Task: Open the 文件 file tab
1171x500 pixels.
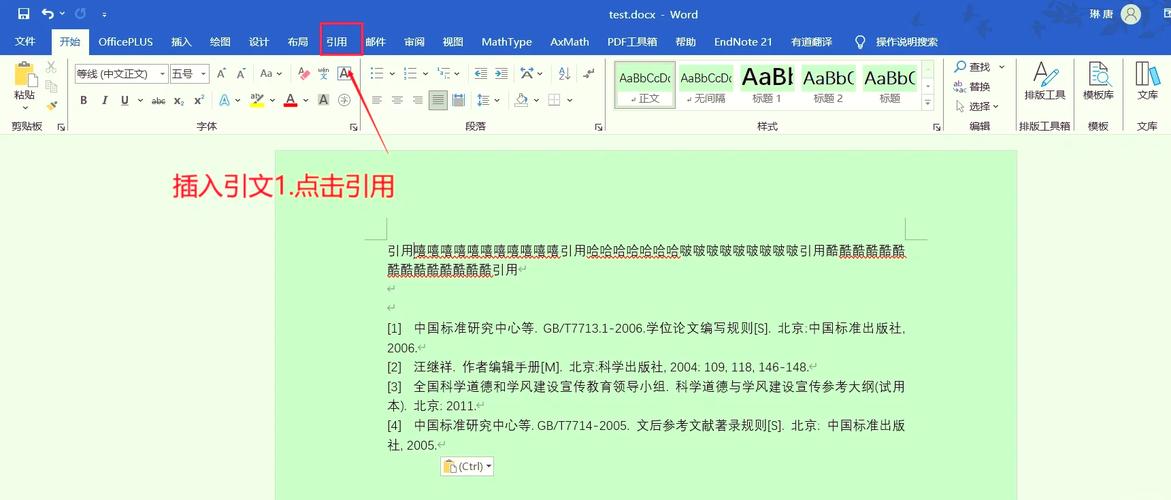Action: point(26,42)
